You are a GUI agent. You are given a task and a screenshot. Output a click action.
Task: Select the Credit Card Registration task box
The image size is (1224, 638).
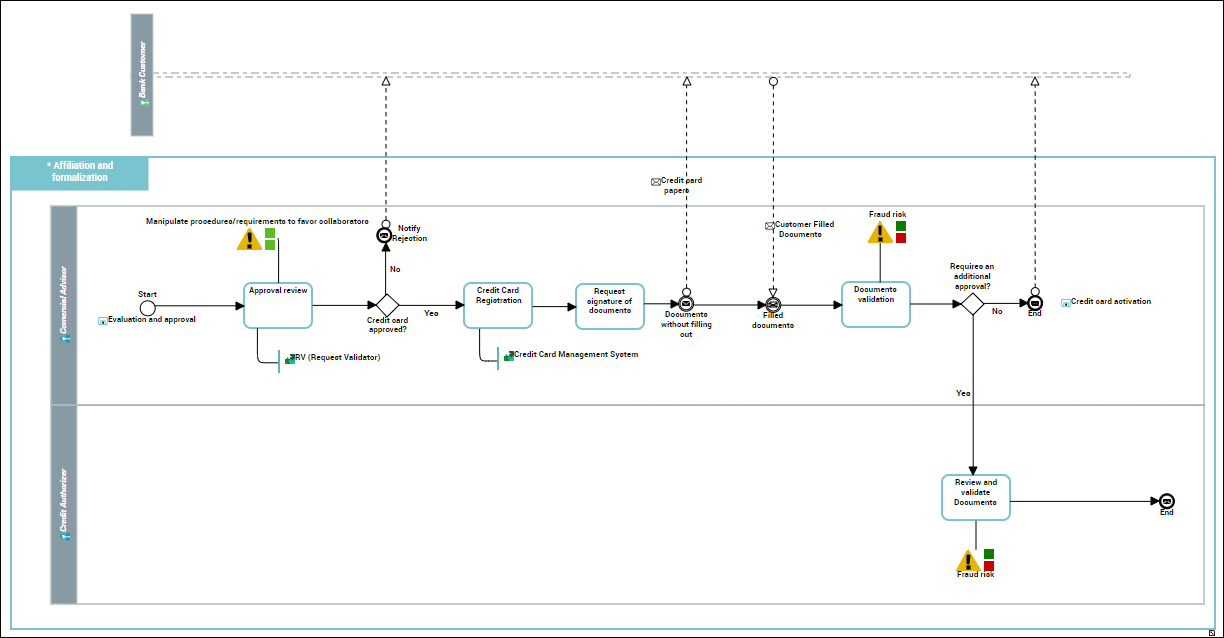498,305
